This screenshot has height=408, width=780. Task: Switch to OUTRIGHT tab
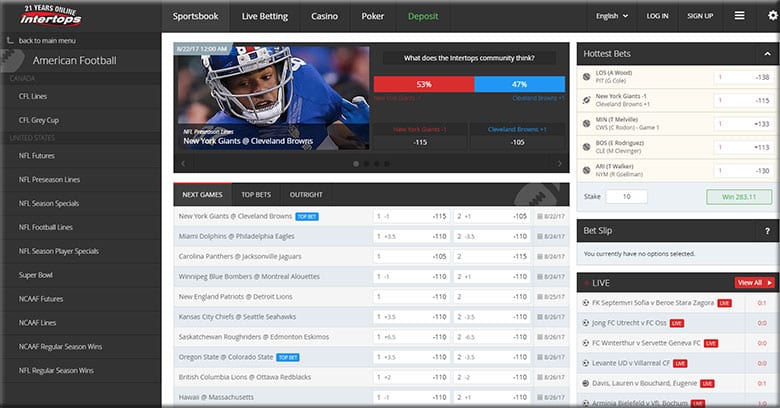tap(306, 195)
